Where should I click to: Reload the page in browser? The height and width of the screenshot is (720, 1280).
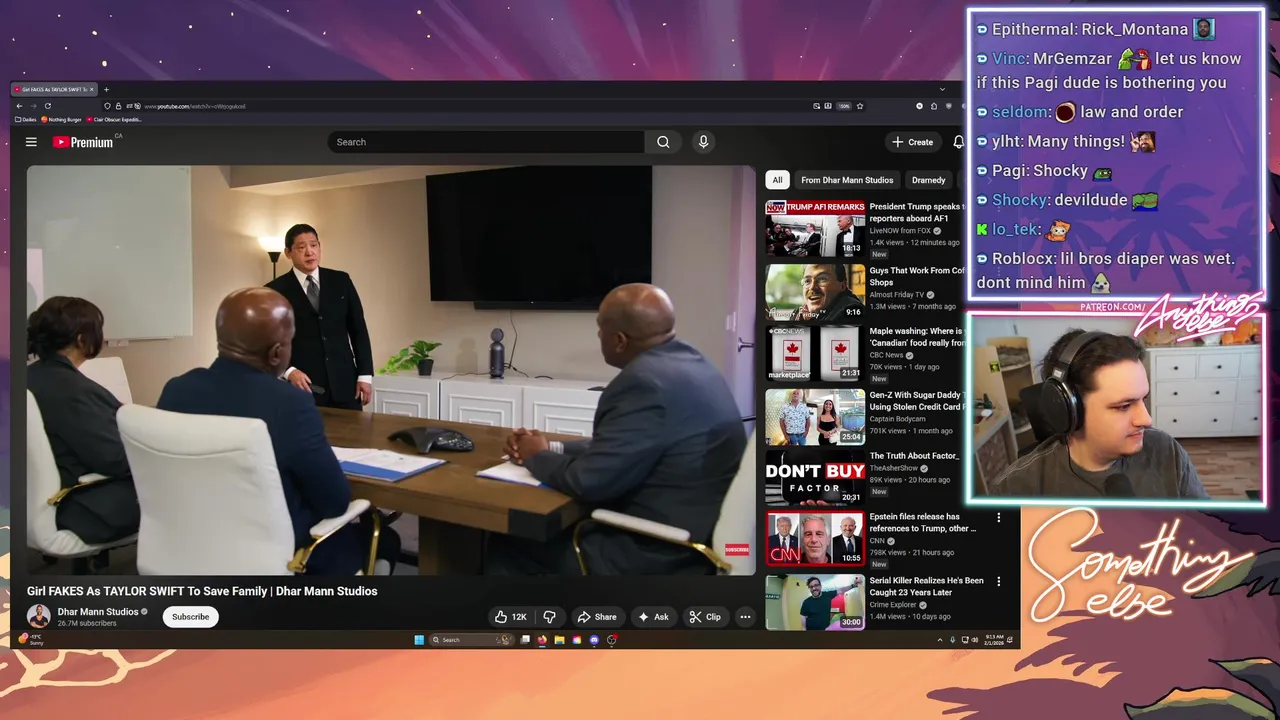pyautogui.click(x=47, y=106)
